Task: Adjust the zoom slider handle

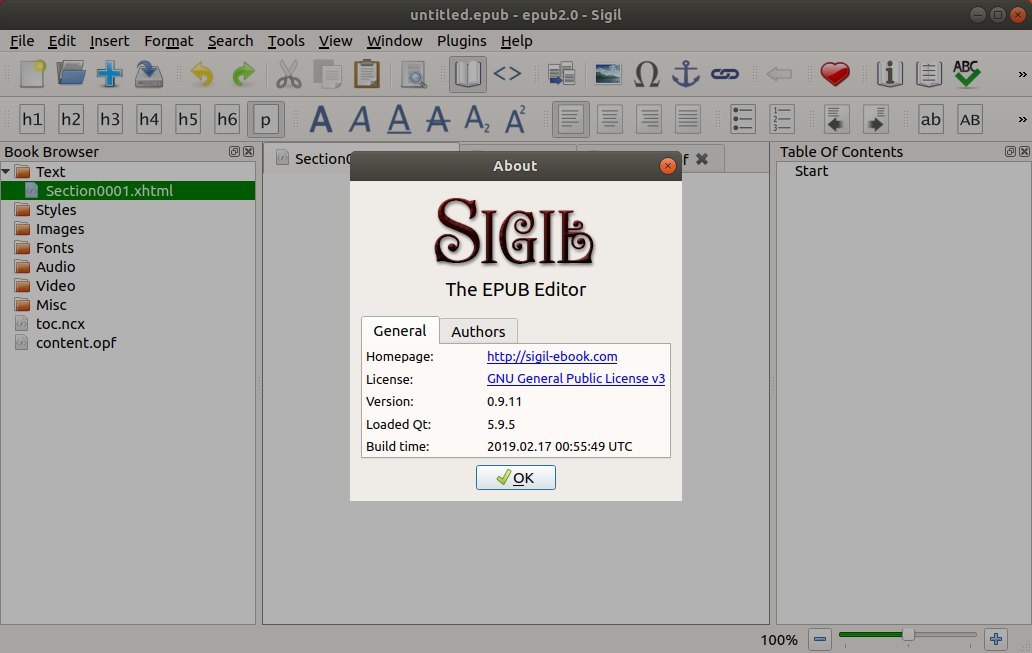Action: [x=908, y=635]
